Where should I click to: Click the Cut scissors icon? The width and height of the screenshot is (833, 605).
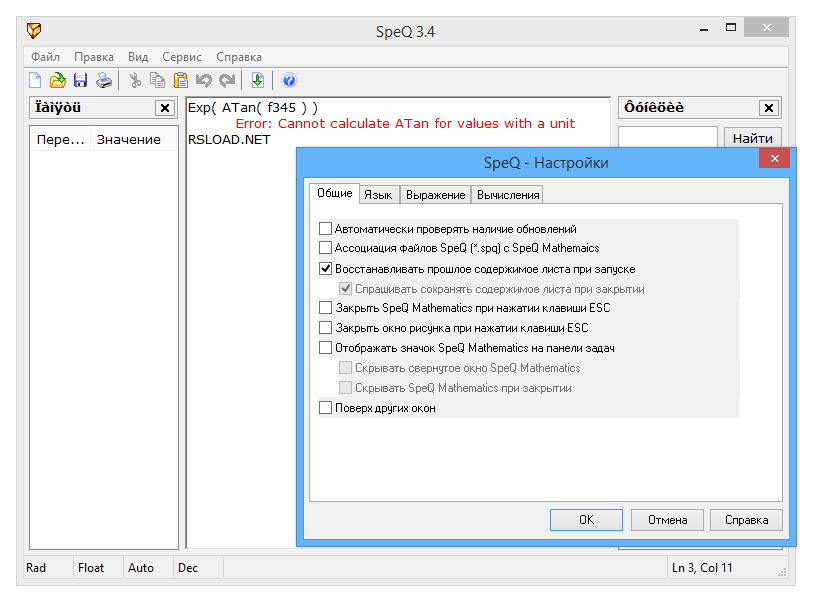135,80
